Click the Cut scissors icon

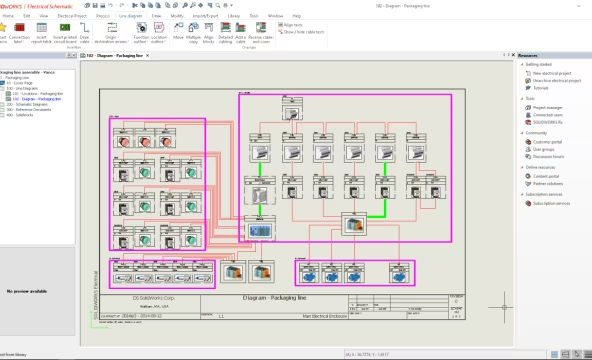coord(135,6)
